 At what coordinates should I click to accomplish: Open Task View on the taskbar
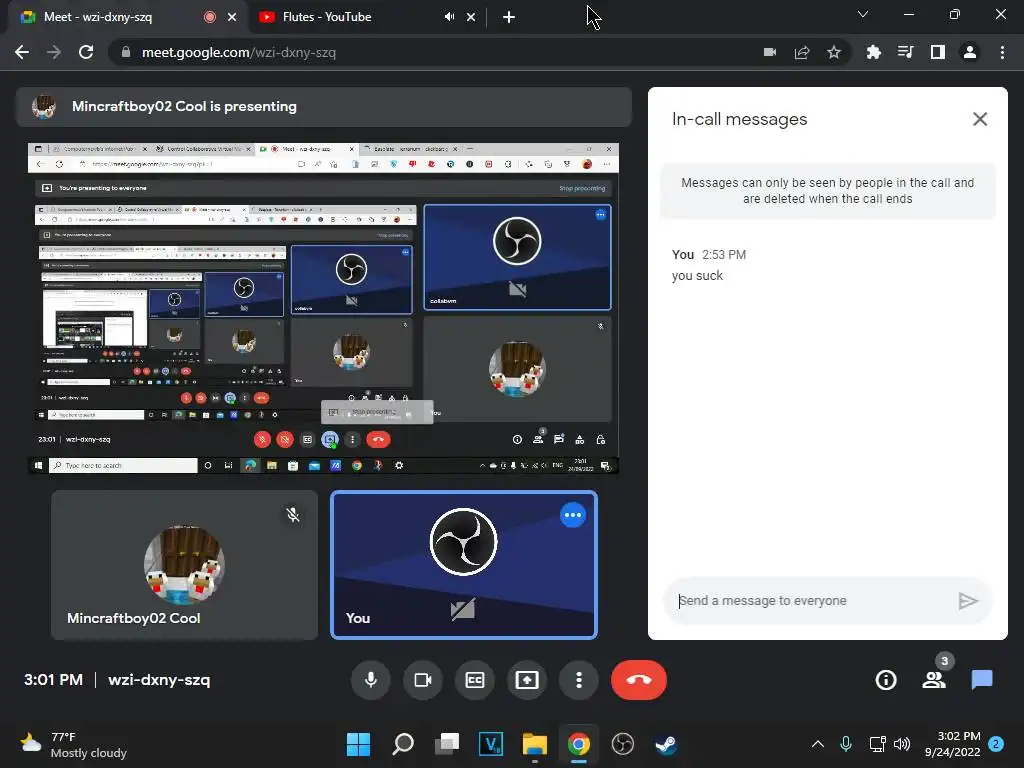(x=447, y=744)
